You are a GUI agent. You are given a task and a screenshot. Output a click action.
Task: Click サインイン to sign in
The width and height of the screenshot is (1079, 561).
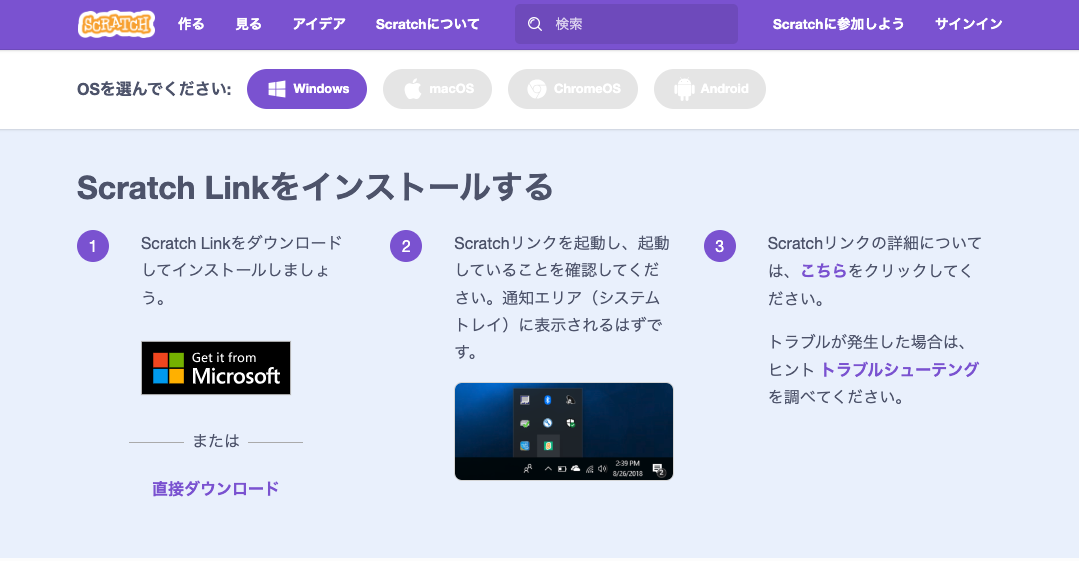click(968, 24)
